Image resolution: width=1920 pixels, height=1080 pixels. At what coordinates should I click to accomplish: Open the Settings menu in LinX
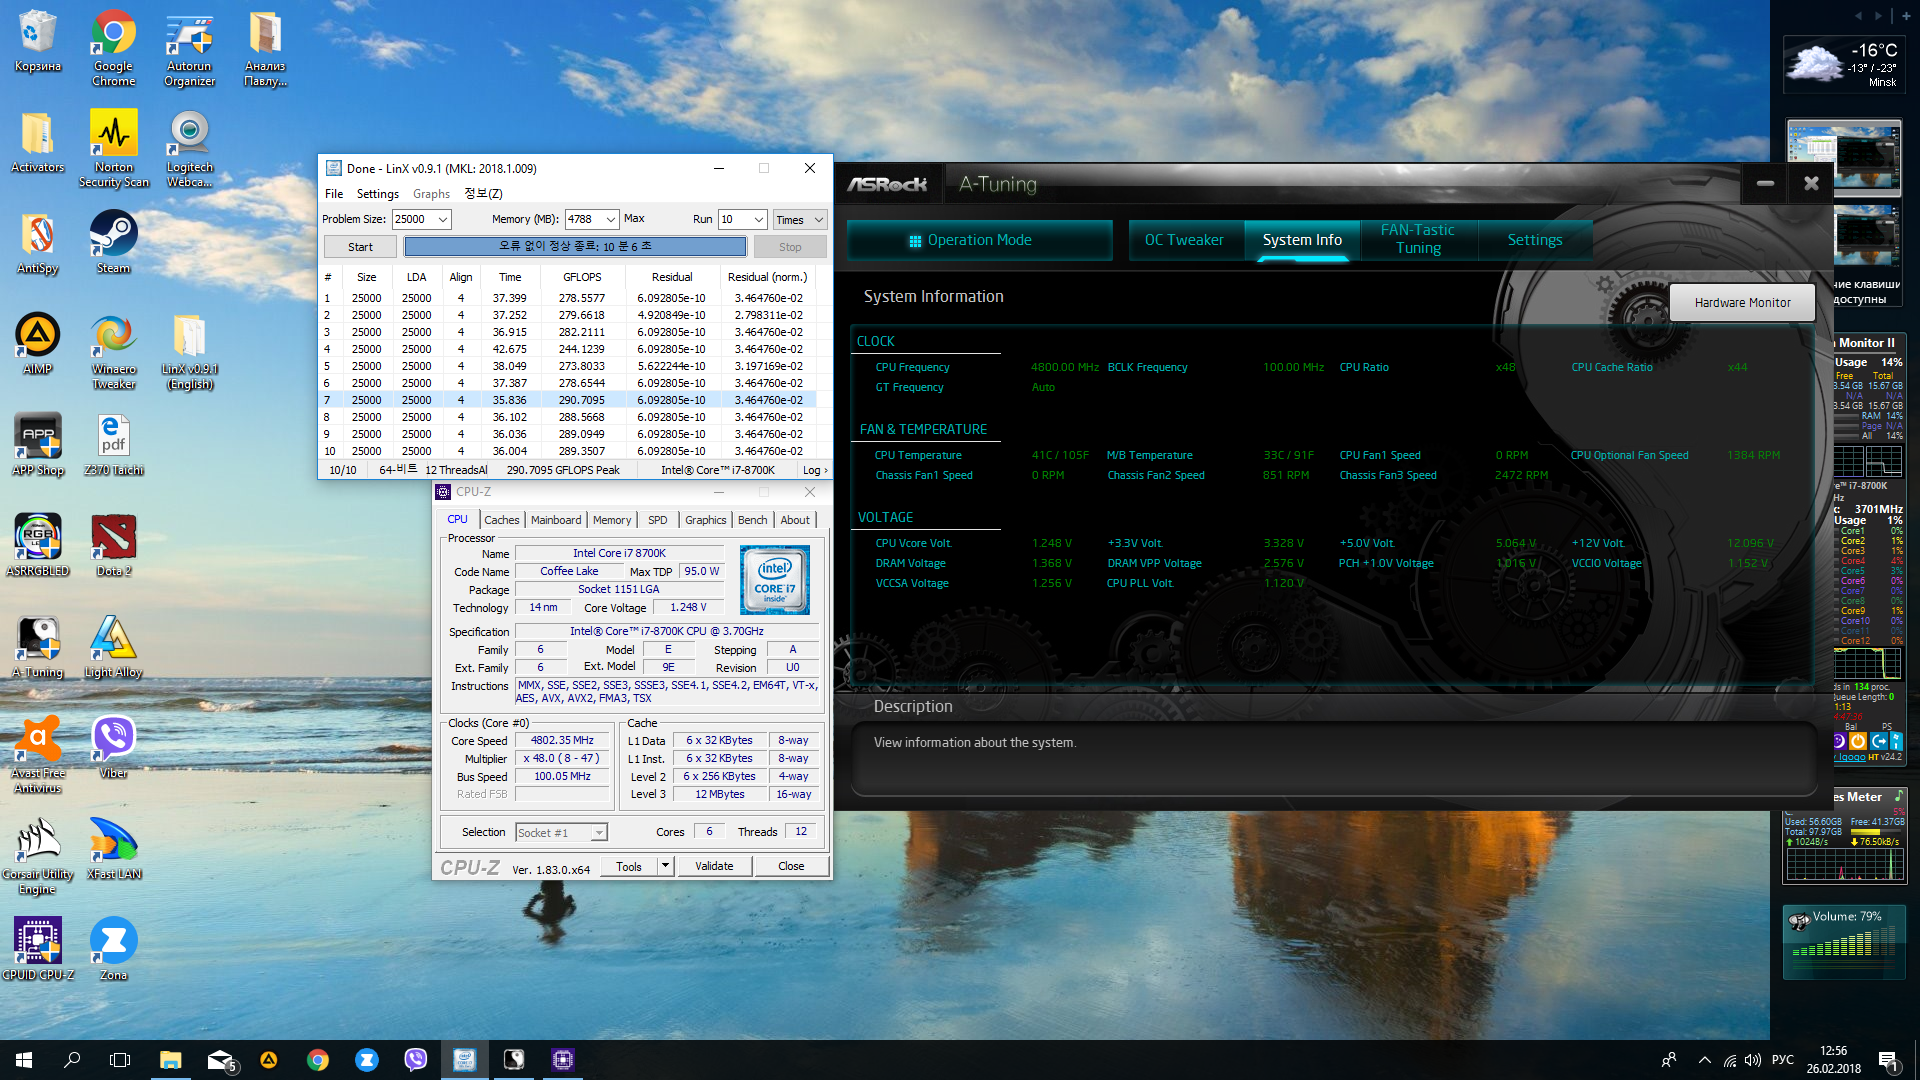377,194
